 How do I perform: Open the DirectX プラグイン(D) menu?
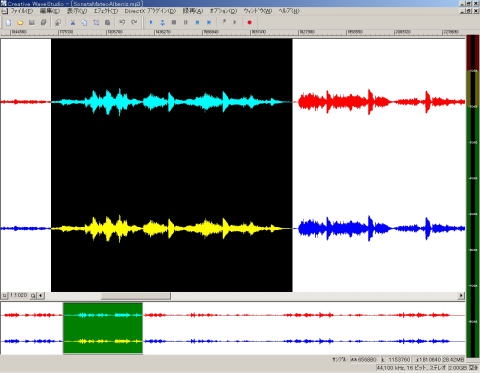150,11
